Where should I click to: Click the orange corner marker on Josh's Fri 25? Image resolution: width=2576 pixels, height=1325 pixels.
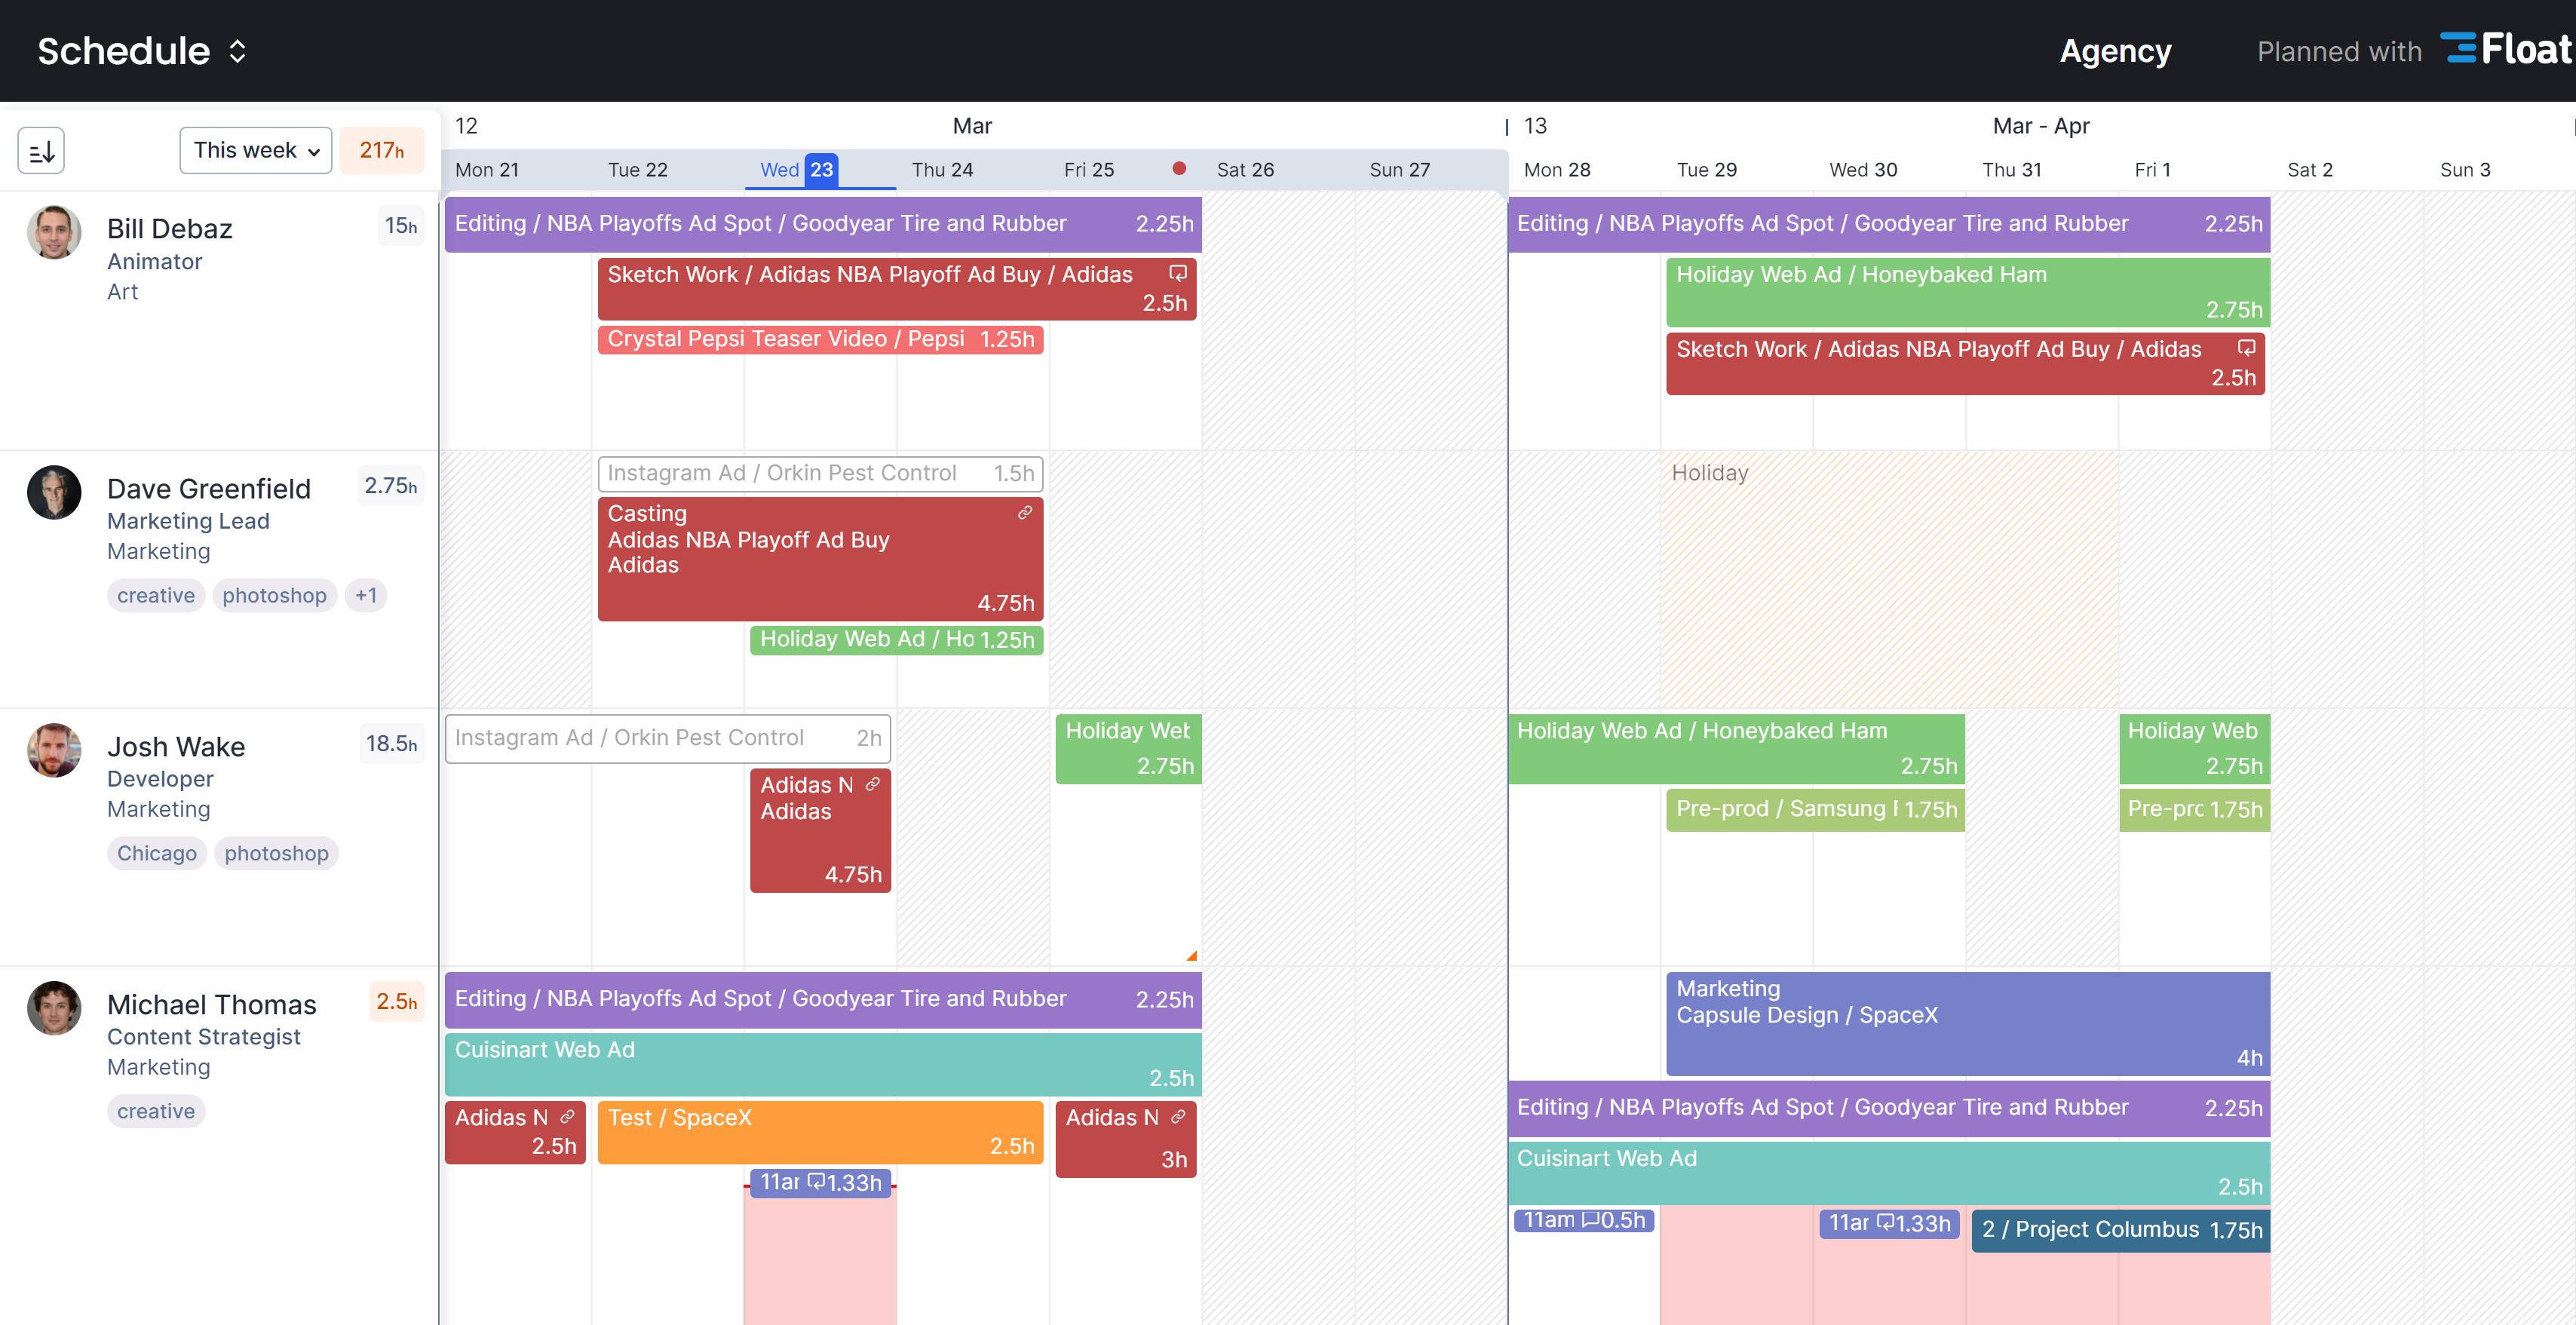click(x=1191, y=956)
